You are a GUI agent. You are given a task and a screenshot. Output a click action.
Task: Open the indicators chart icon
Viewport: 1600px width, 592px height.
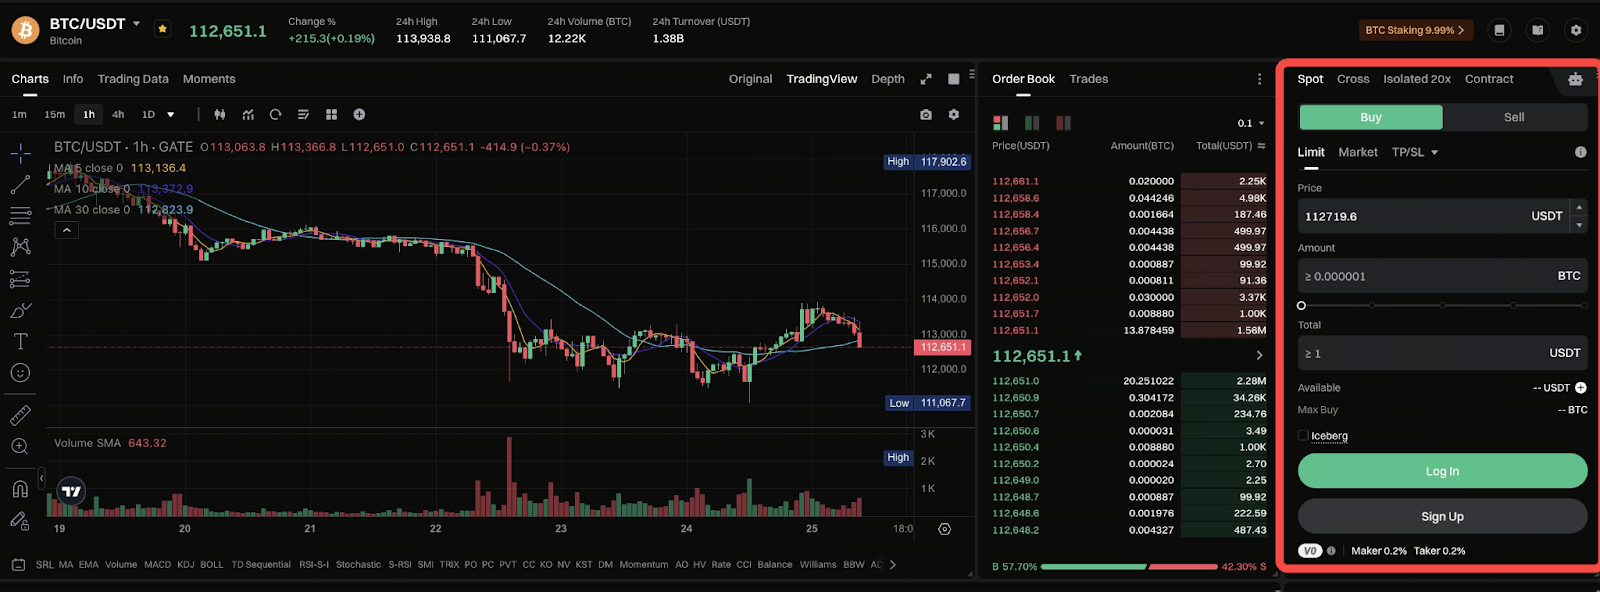[x=248, y=115]
